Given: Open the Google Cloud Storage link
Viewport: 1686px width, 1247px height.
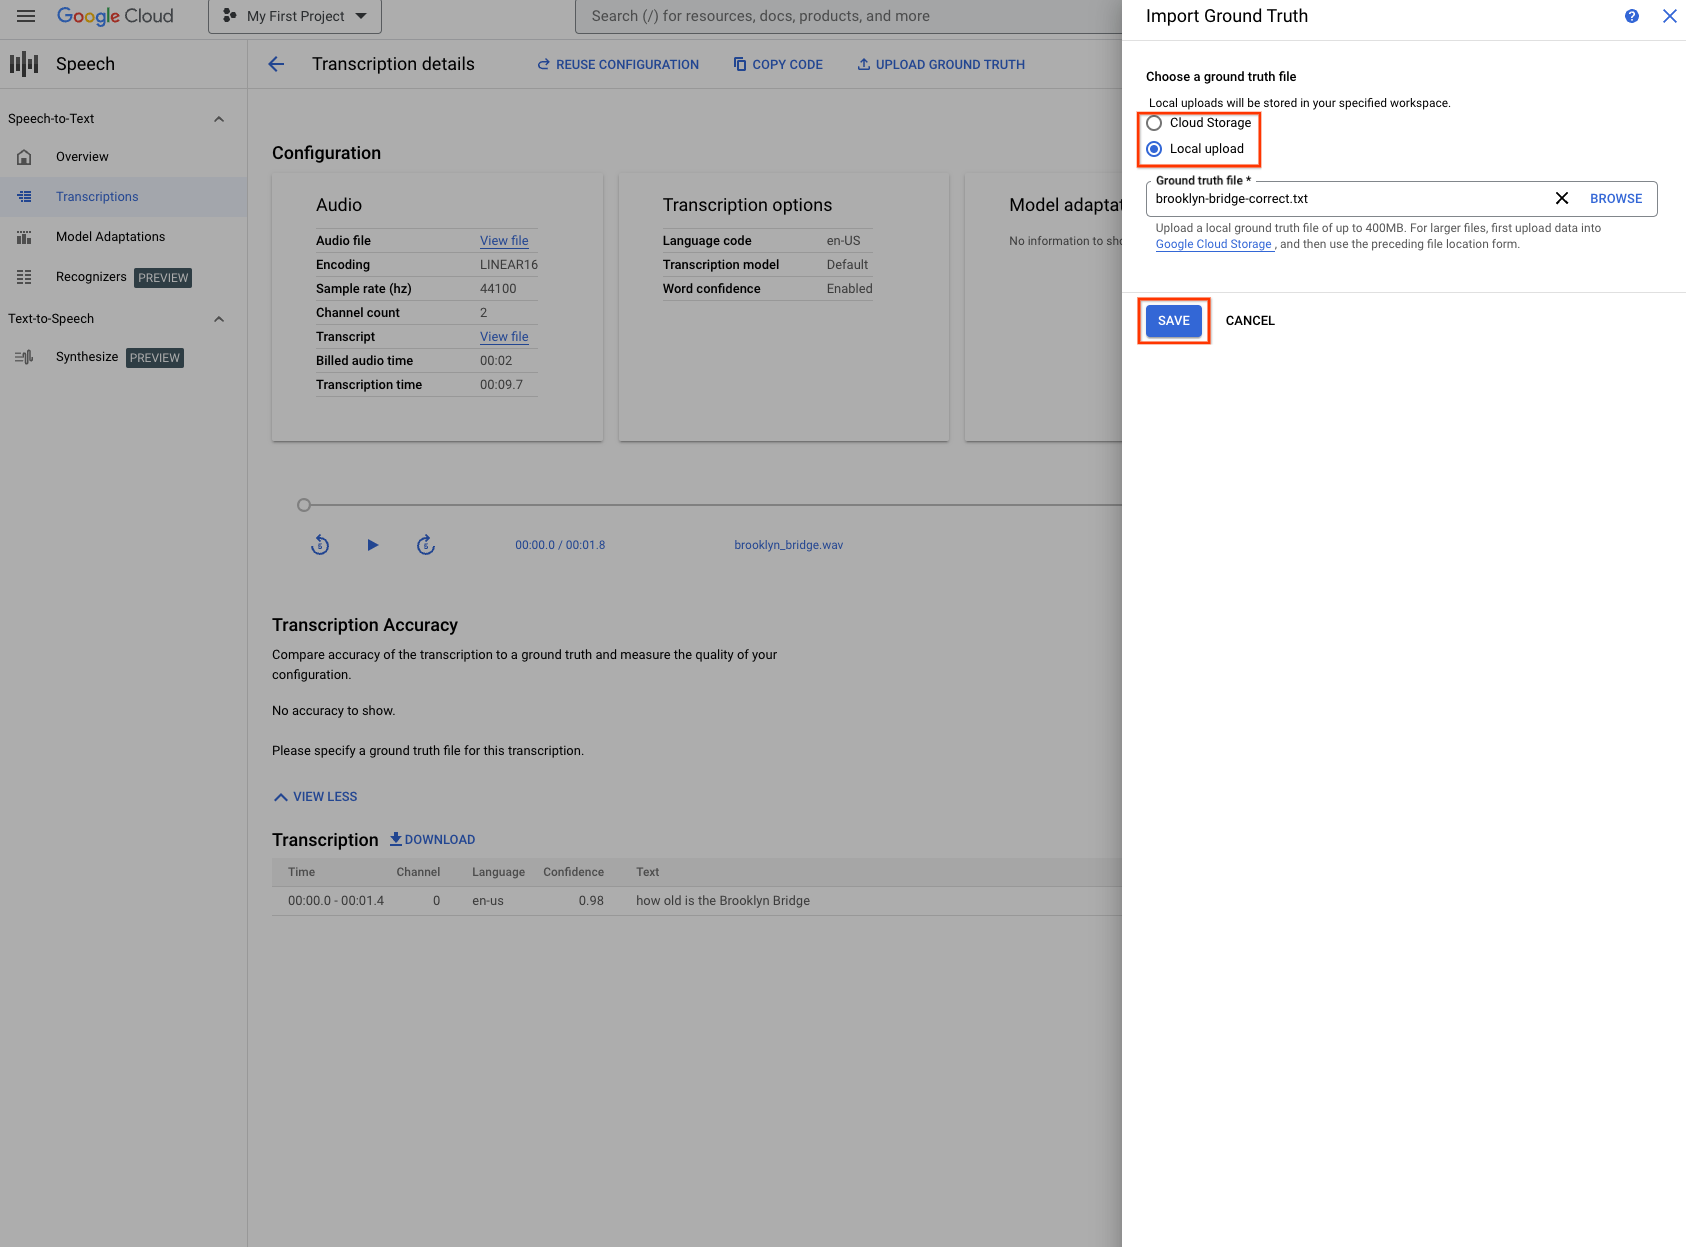Looking at the screenshot, I should [x=1213, y=243].
